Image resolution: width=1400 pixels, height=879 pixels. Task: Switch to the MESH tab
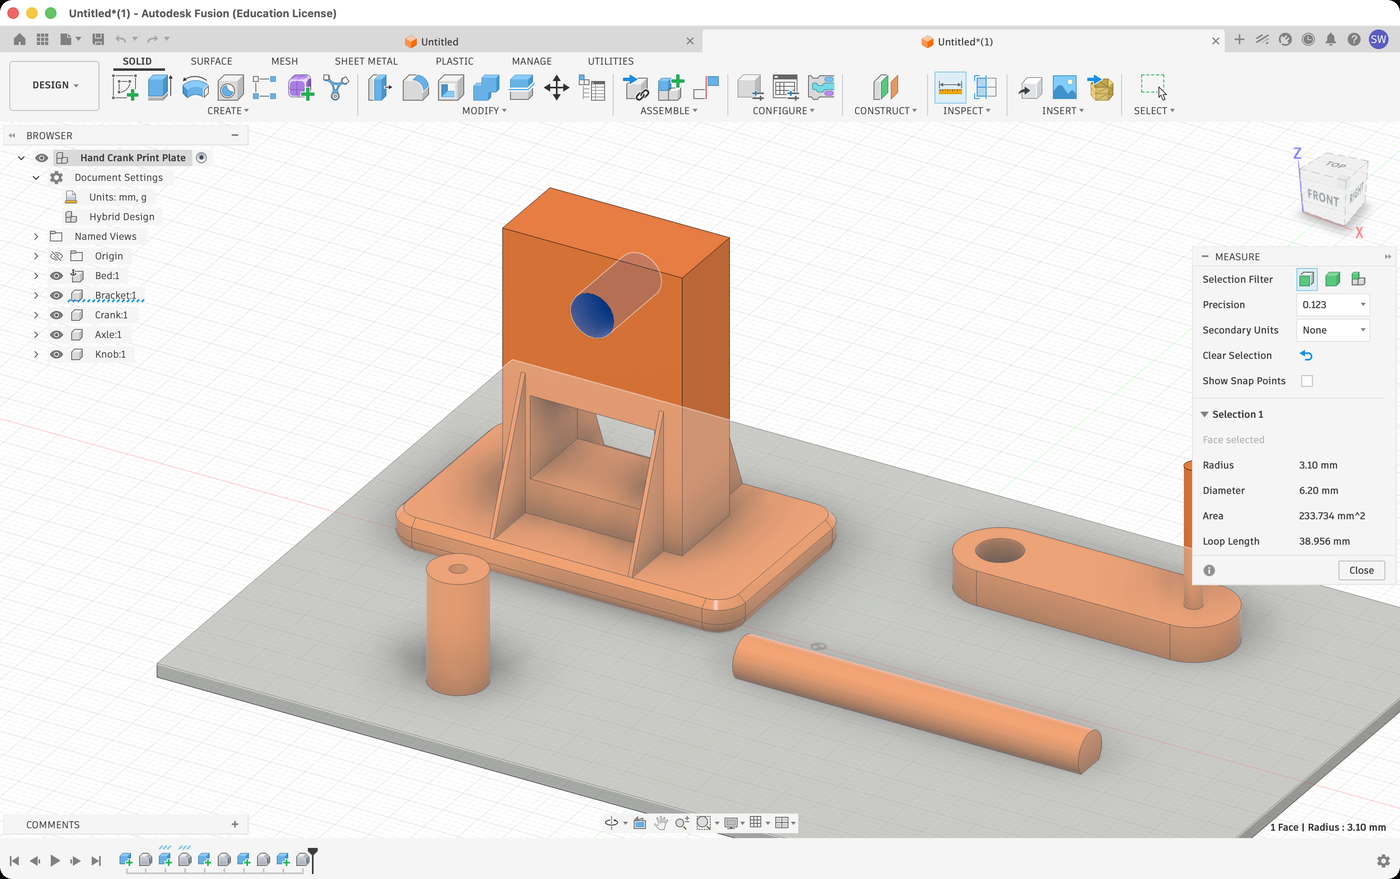pyautogui.click(x=284, y=61)
